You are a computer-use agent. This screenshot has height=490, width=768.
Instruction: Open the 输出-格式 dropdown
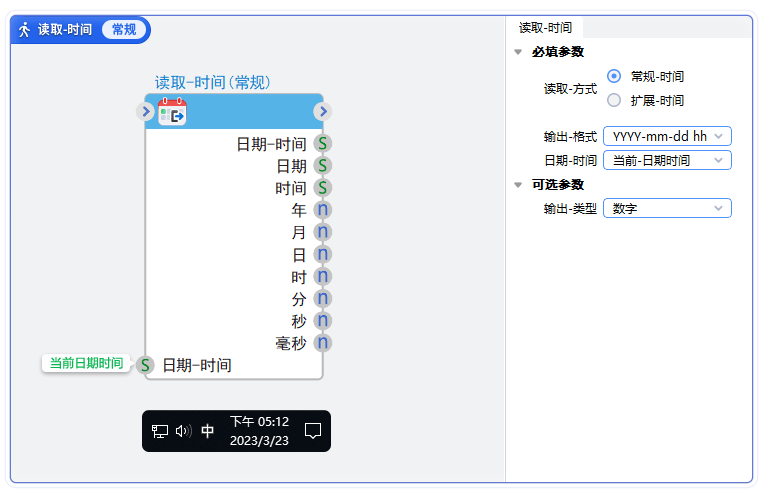[667, 136]
